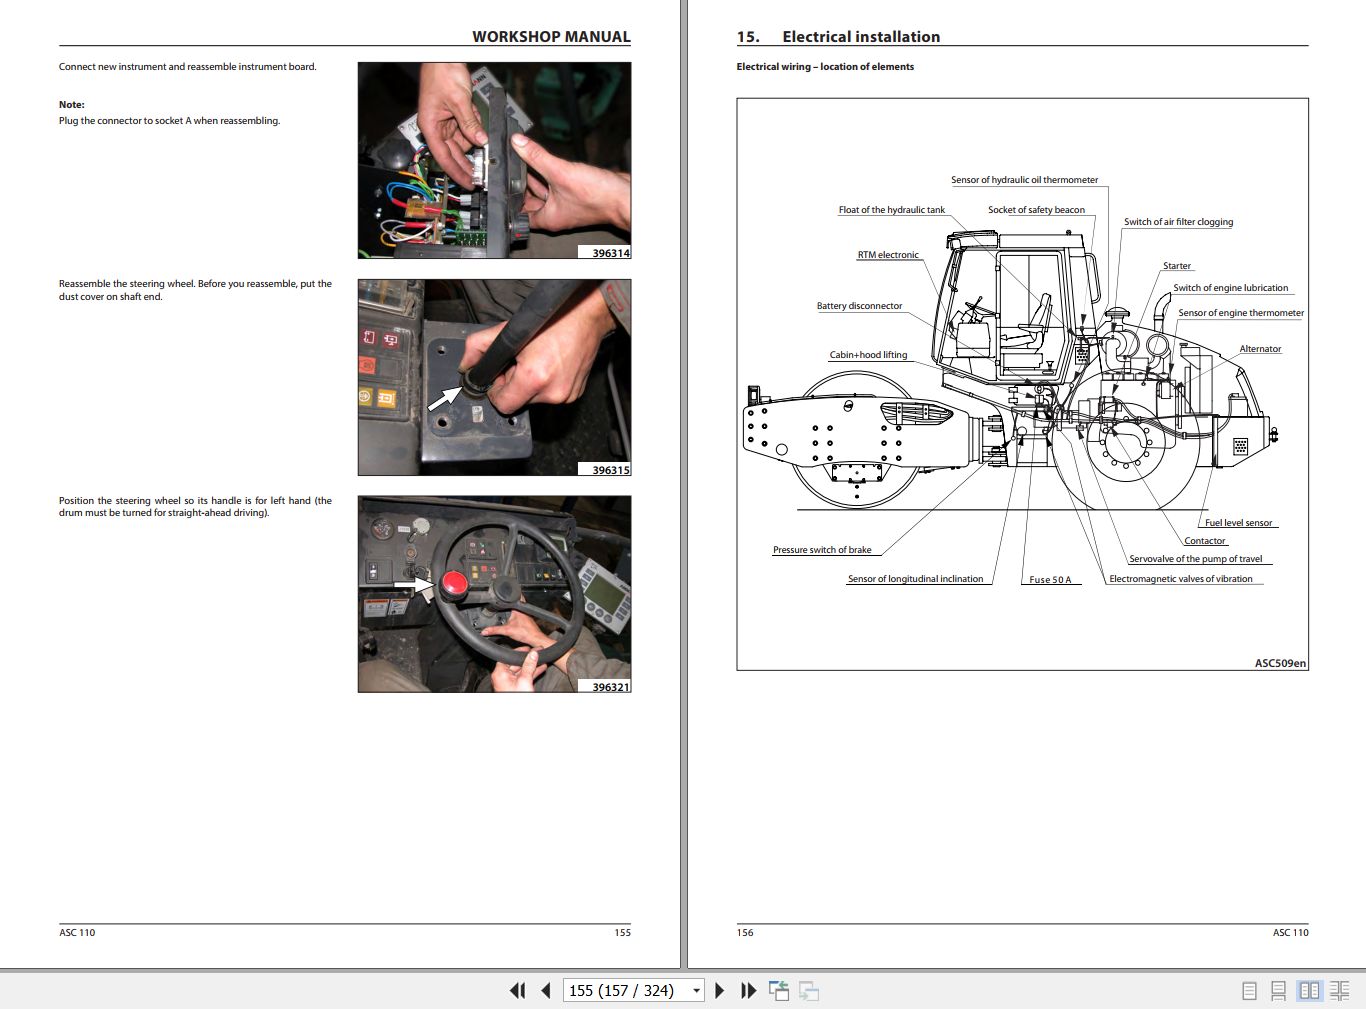Toggle off the active two-page facing view
The width and height of the screenshot is (1366, 1009).
1311,990
